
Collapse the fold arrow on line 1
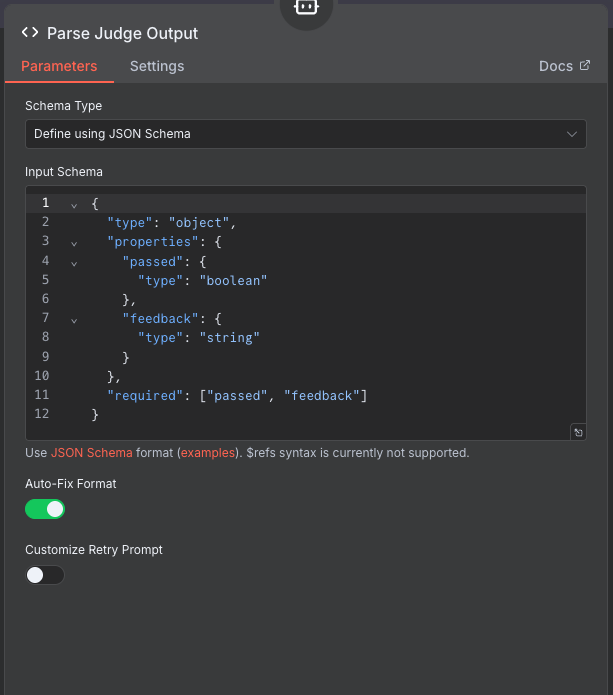click(74, 205)
